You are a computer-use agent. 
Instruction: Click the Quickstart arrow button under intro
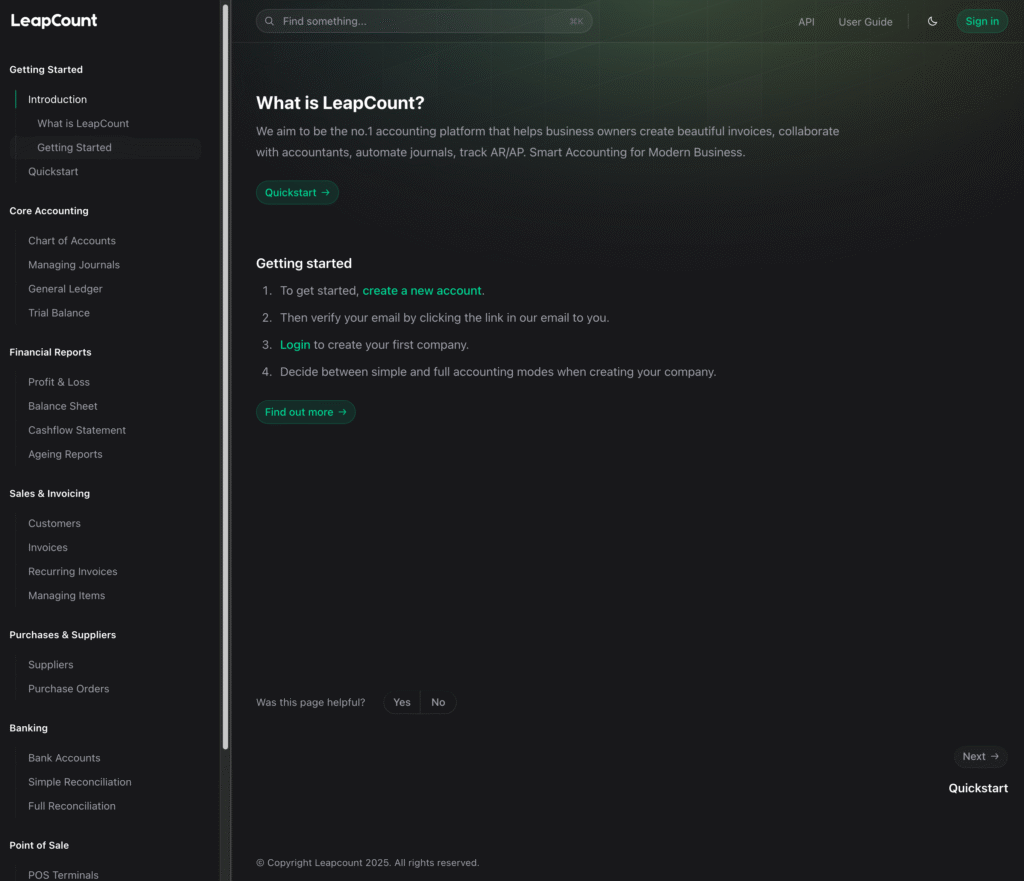click(297, 192)
